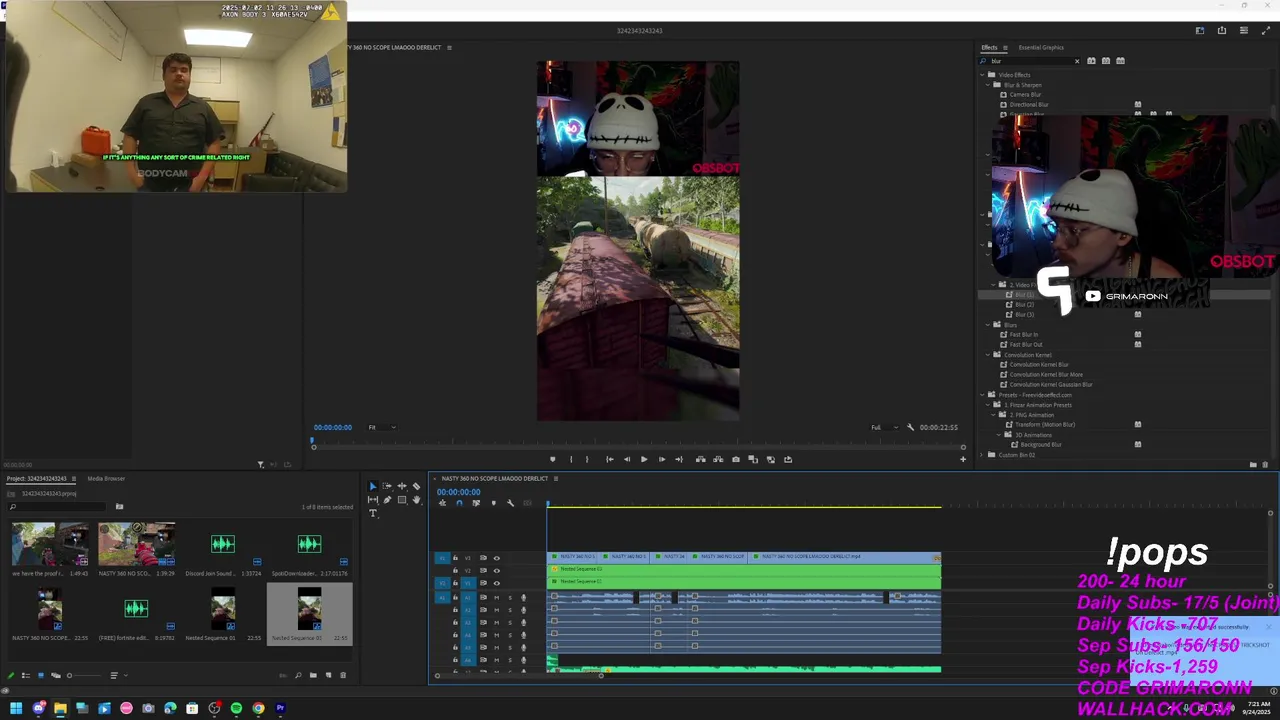
Task: Select Transform (Motion Blur) preset
Action: tap(1044, 425)
